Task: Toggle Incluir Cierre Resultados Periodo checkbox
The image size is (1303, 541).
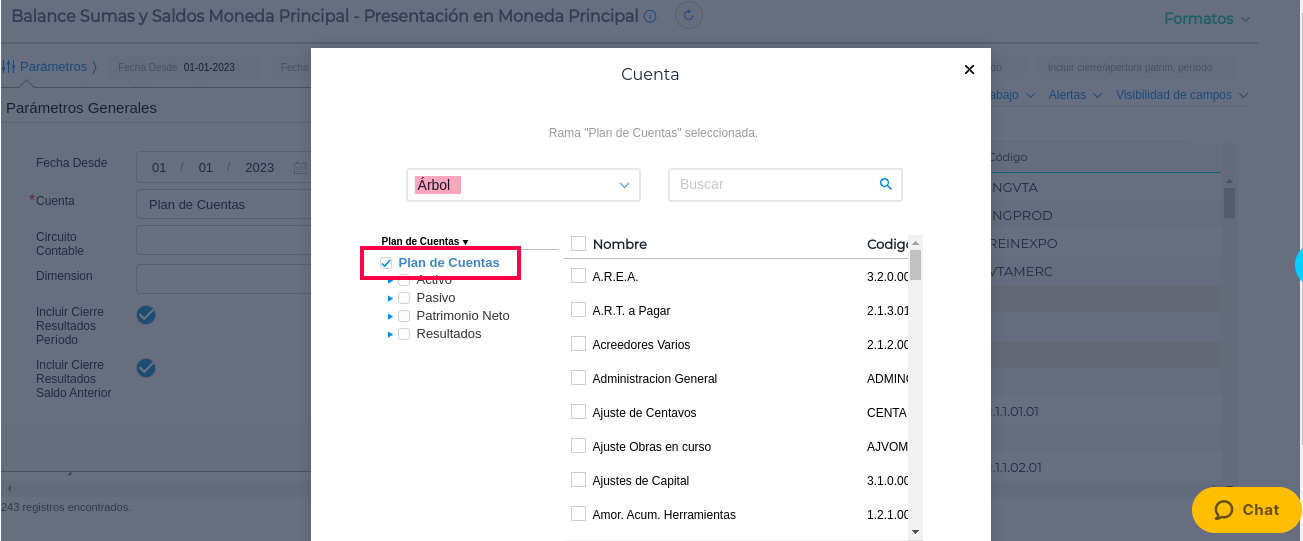Action: (146, 315)
